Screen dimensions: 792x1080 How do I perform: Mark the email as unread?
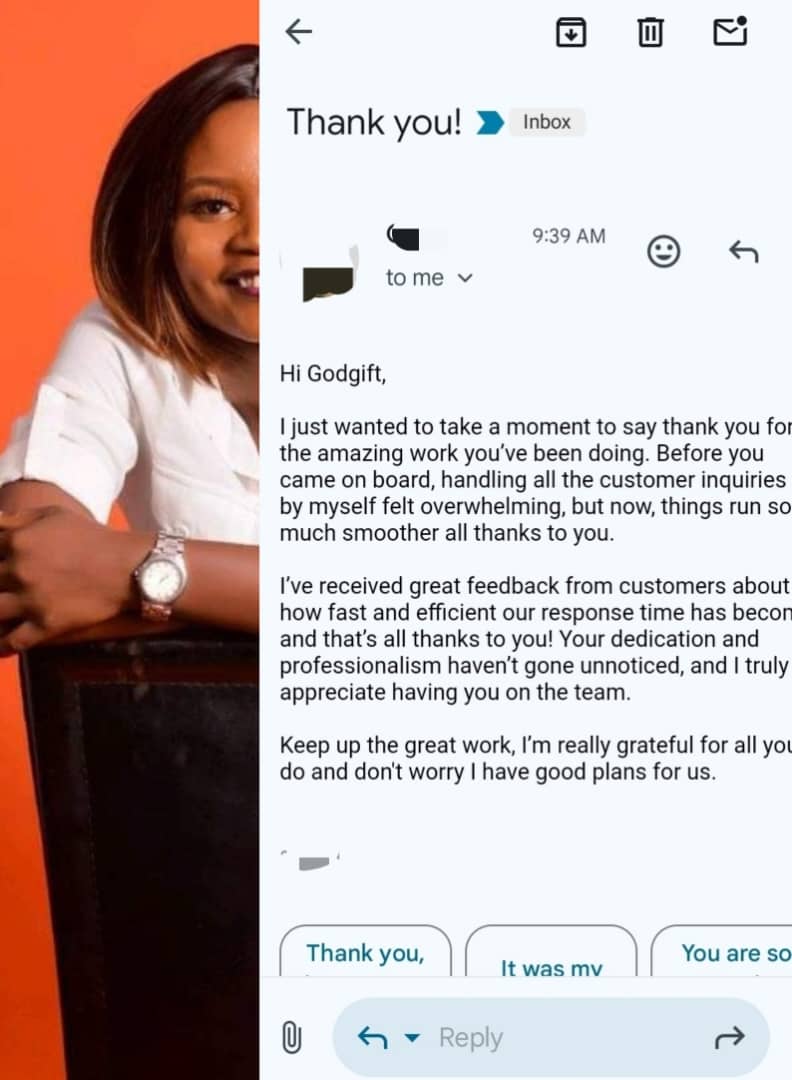pyautogui.click(x=730, y=31)
